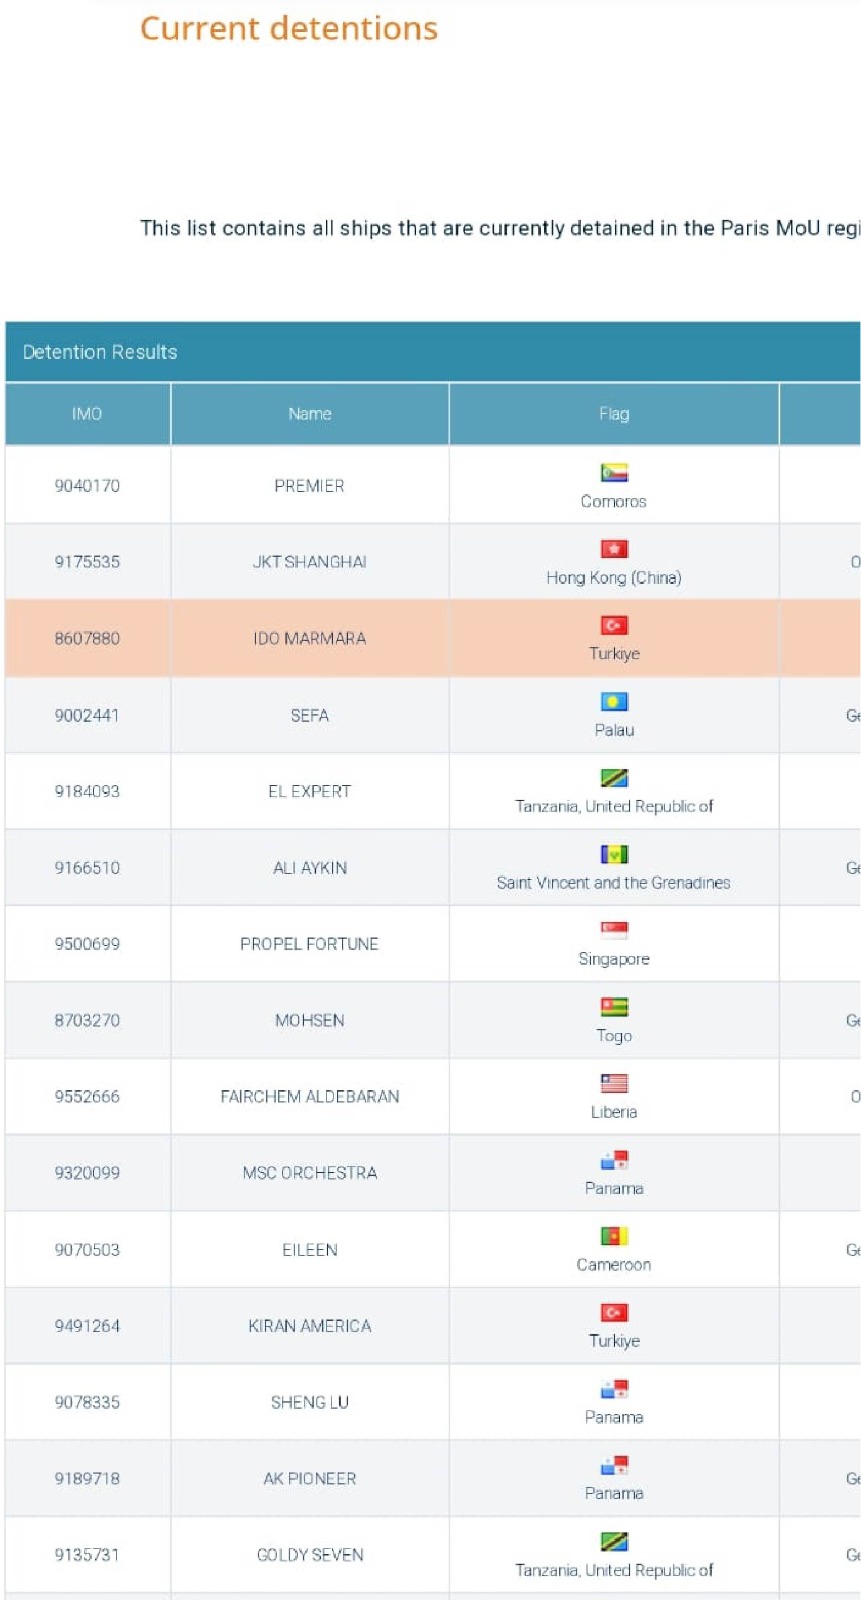Click the Singapore flag icon
Screen dimensions: 861x1600
[x=614, y=931]
